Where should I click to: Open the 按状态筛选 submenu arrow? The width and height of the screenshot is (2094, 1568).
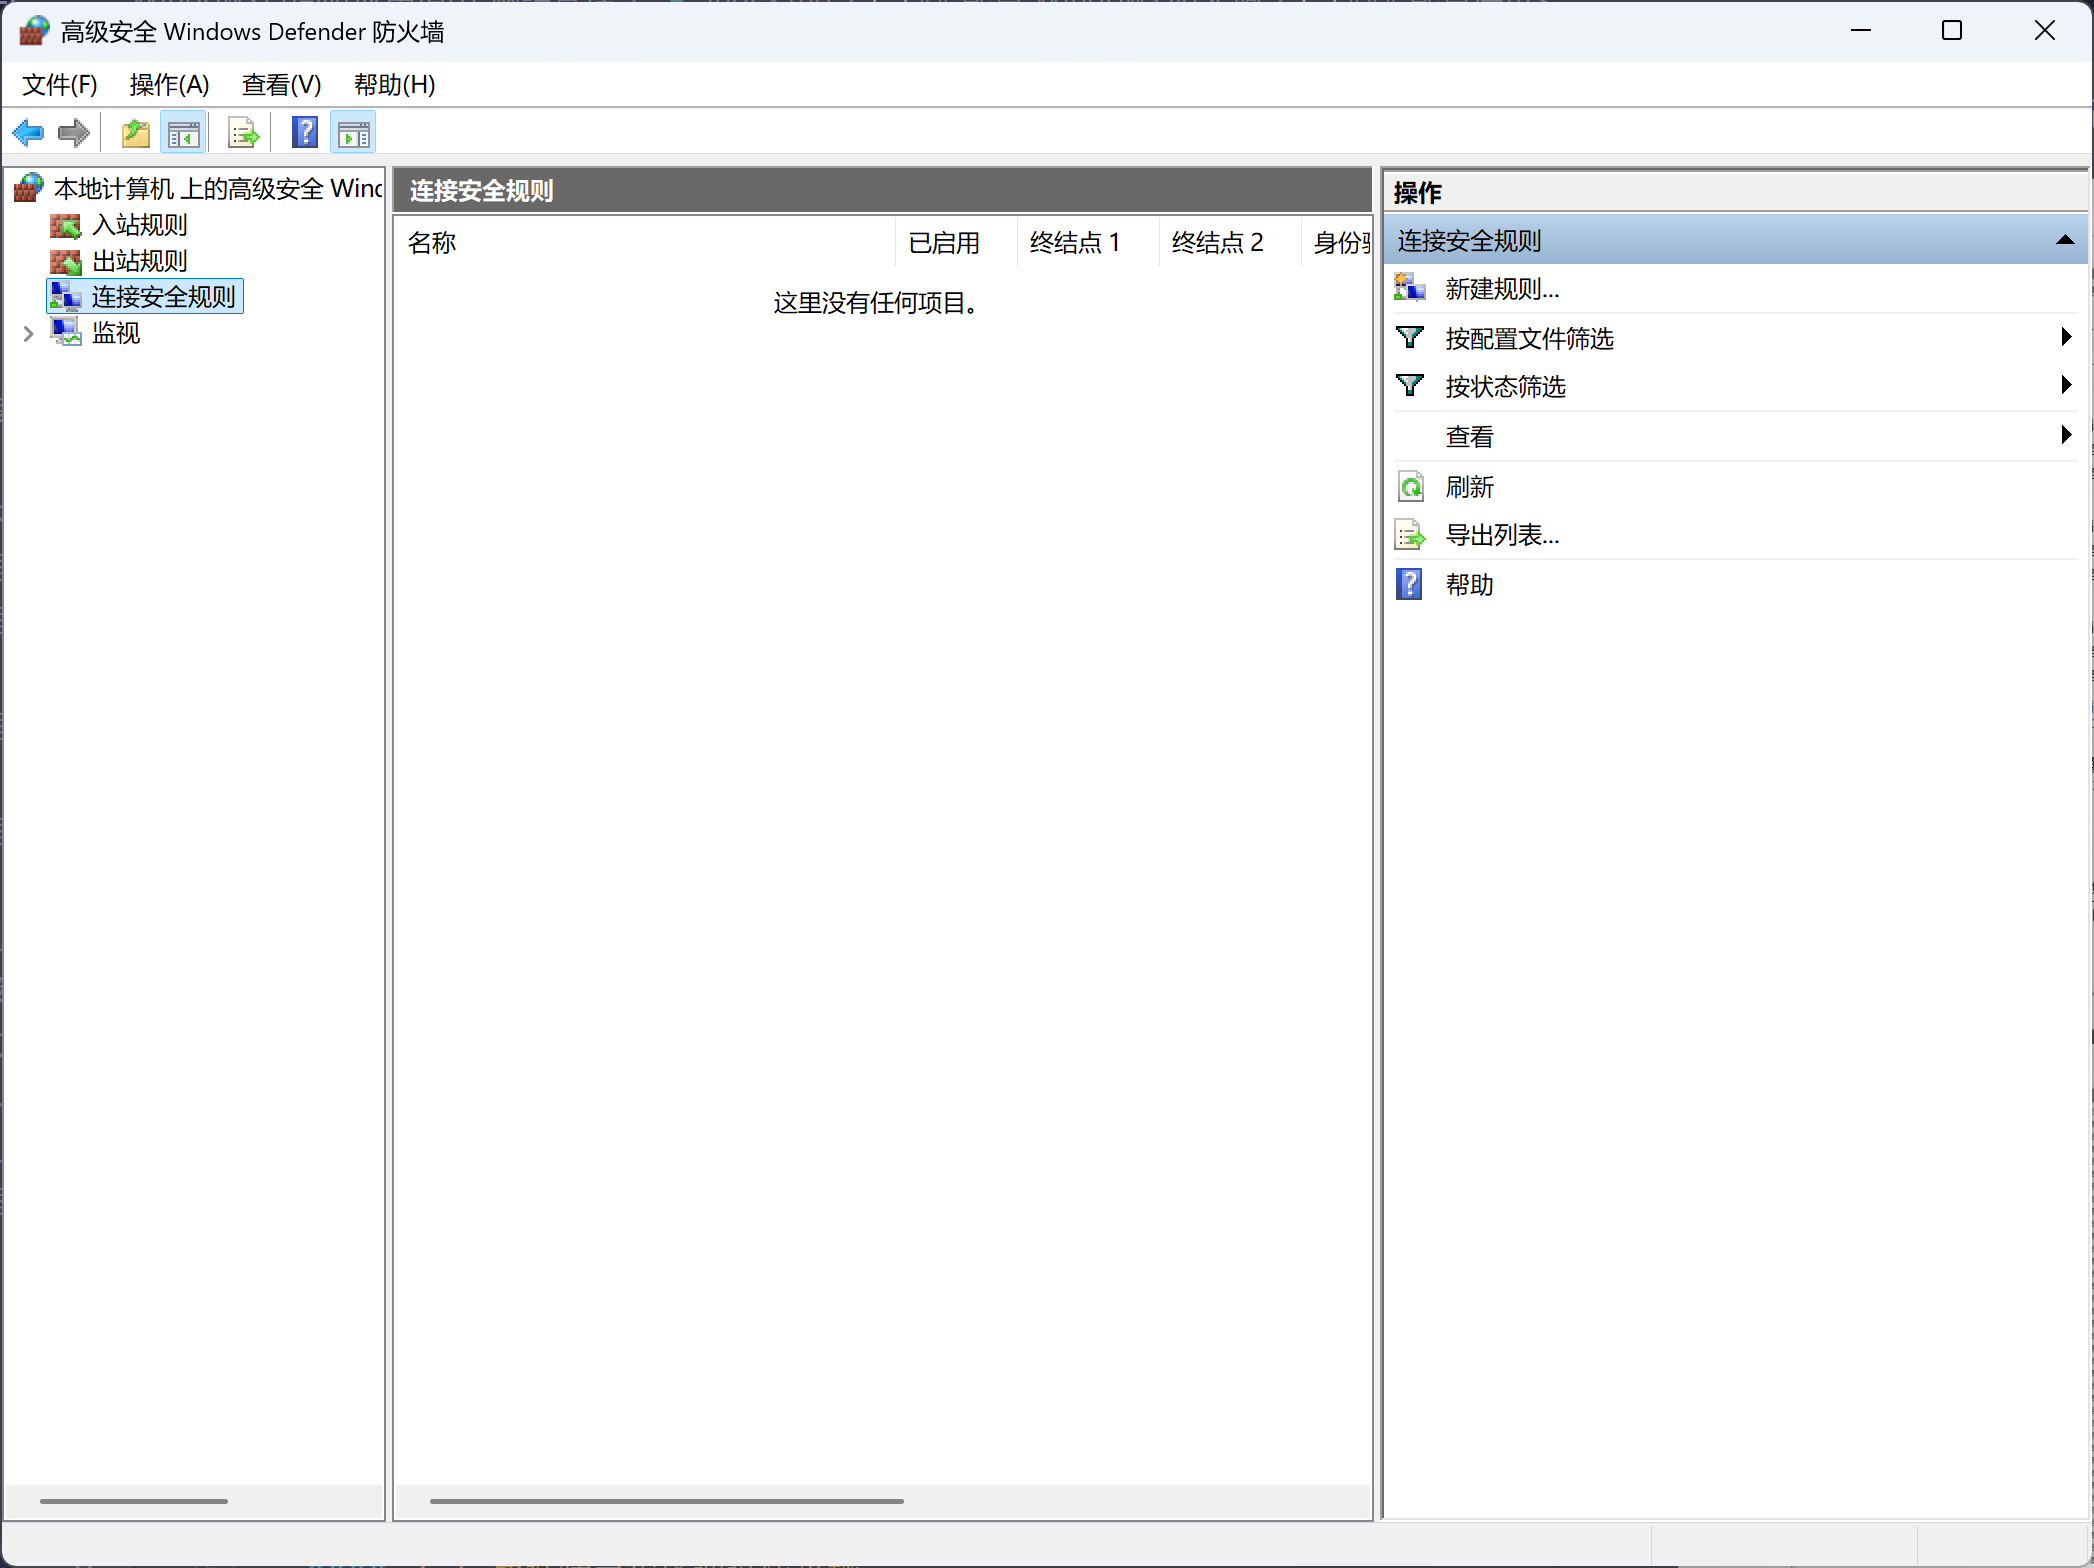[2066, 385]
